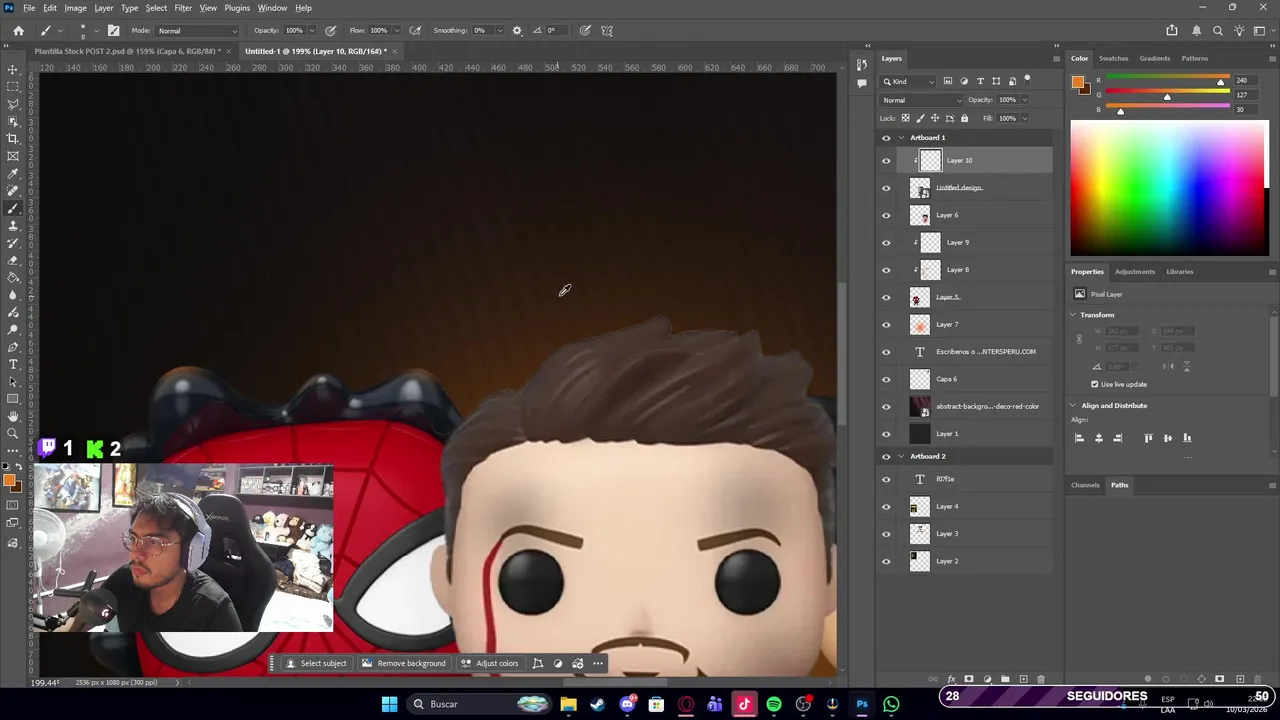1280x720 pixels.
Task: Open layer blend mode Normal dropdown
Action: click(x=921, y=100)
